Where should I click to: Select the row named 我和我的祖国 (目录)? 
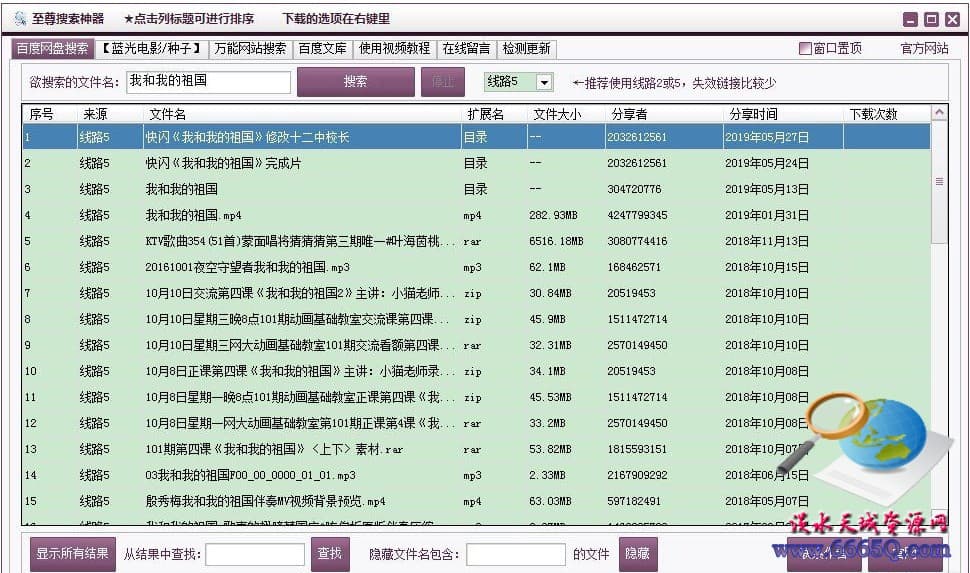476,189
